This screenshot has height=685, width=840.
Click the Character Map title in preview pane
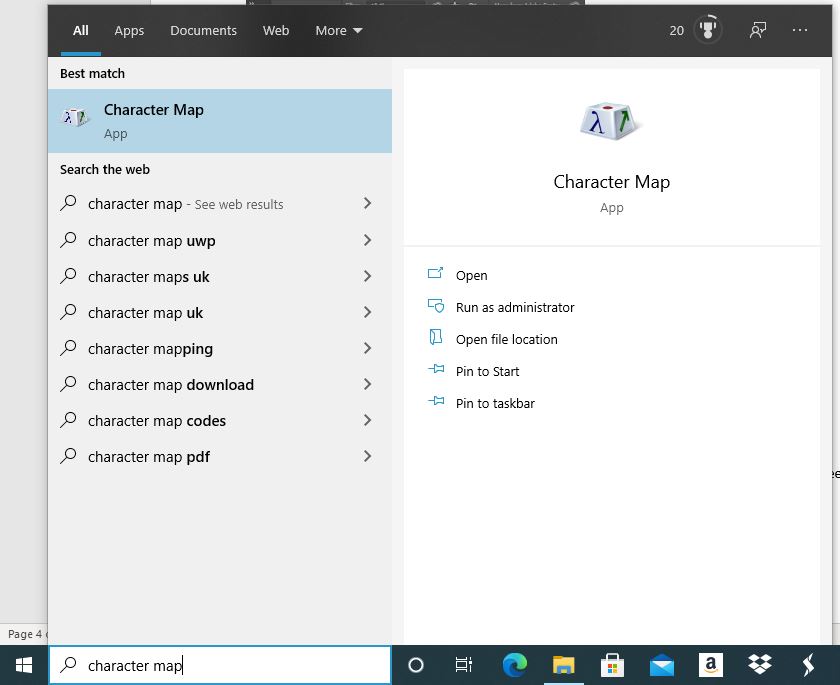611,182
